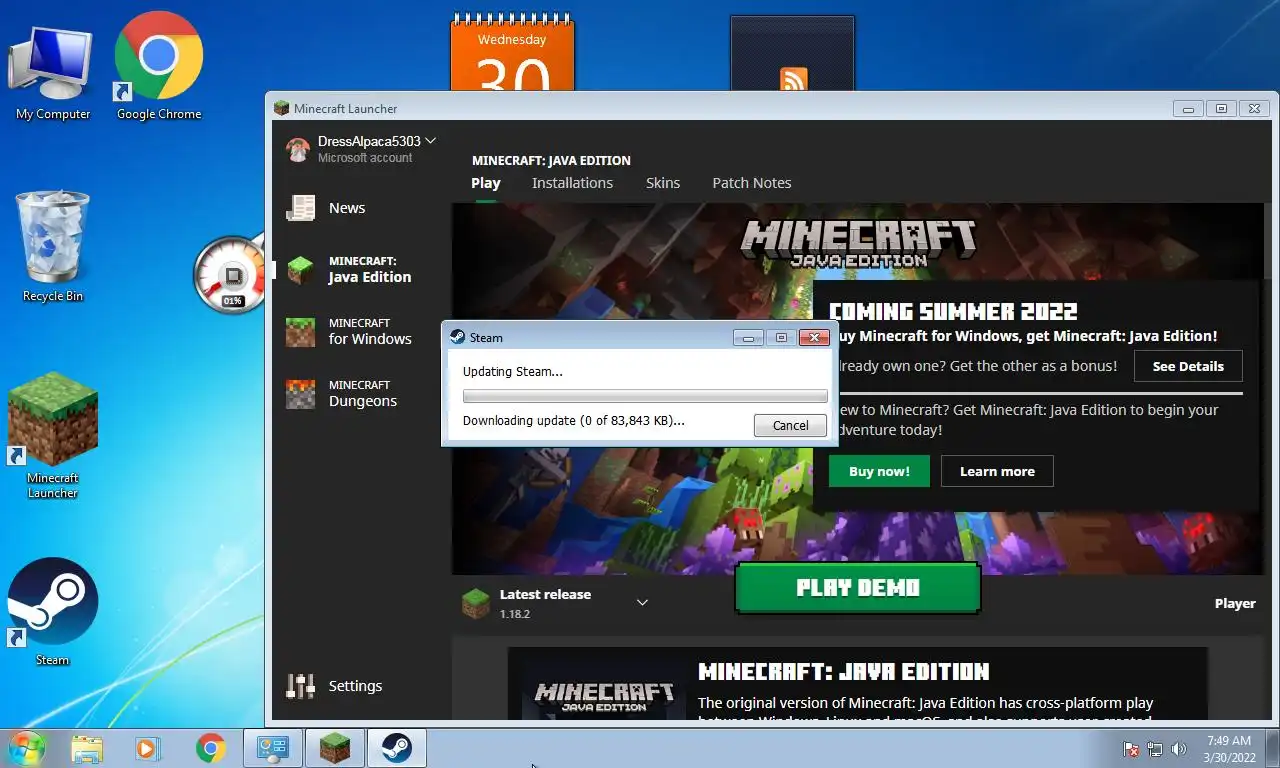Open the News section in the launcher
The image size is (1280, 768).
coord(347,208)
